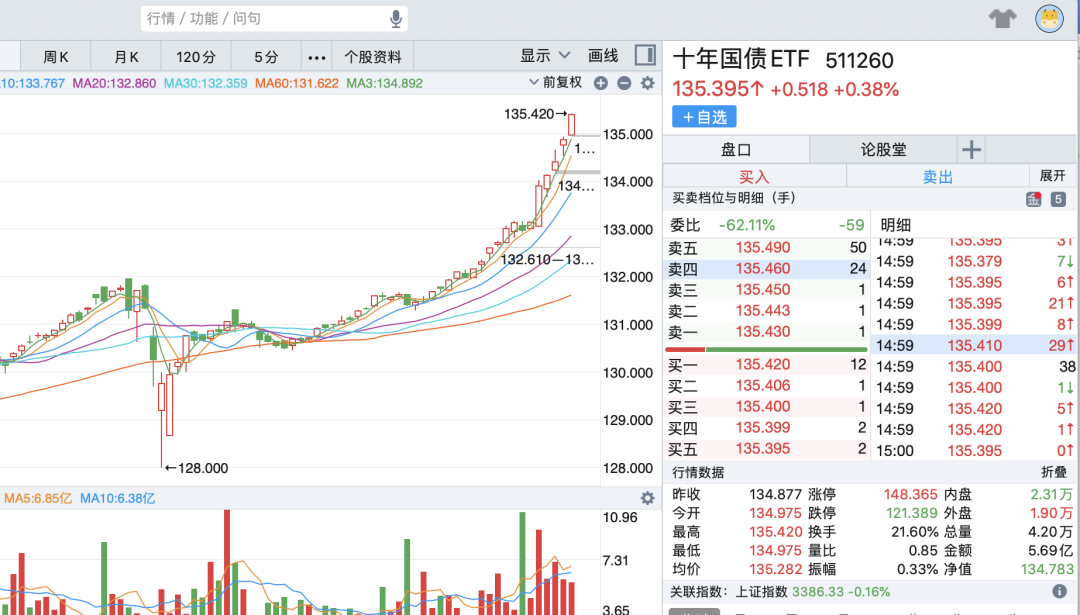1080x615 pixels.
Task: Click the 15:00 closing trade row
Action: coord(975,451)
